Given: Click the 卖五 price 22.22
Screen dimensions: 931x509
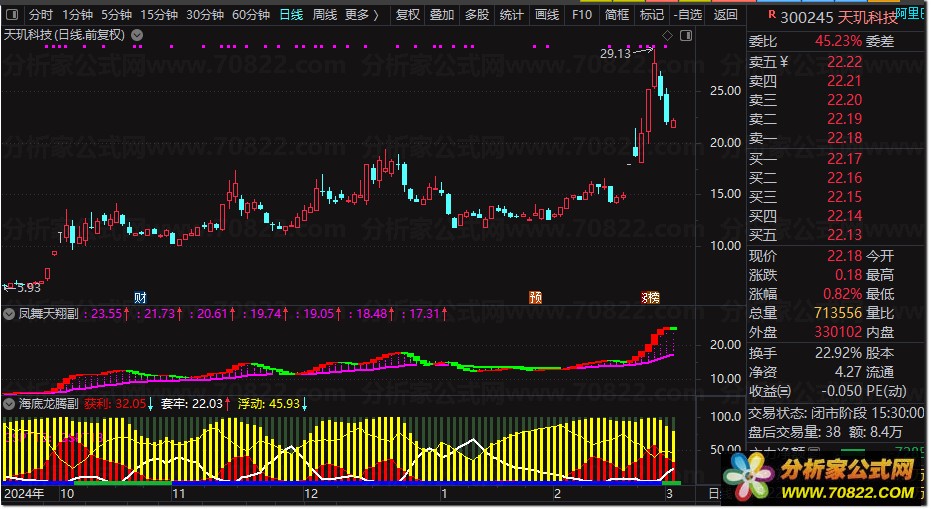Looking at the screenshot, I should tap(844, 62).
